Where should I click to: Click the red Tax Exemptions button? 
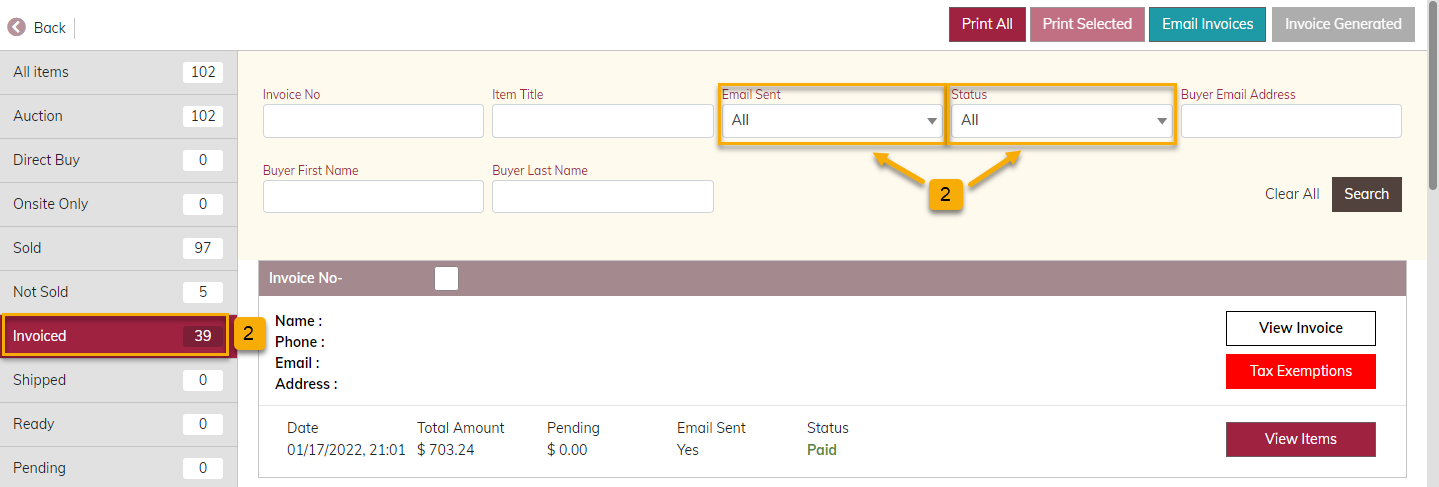click(1300, 371)
